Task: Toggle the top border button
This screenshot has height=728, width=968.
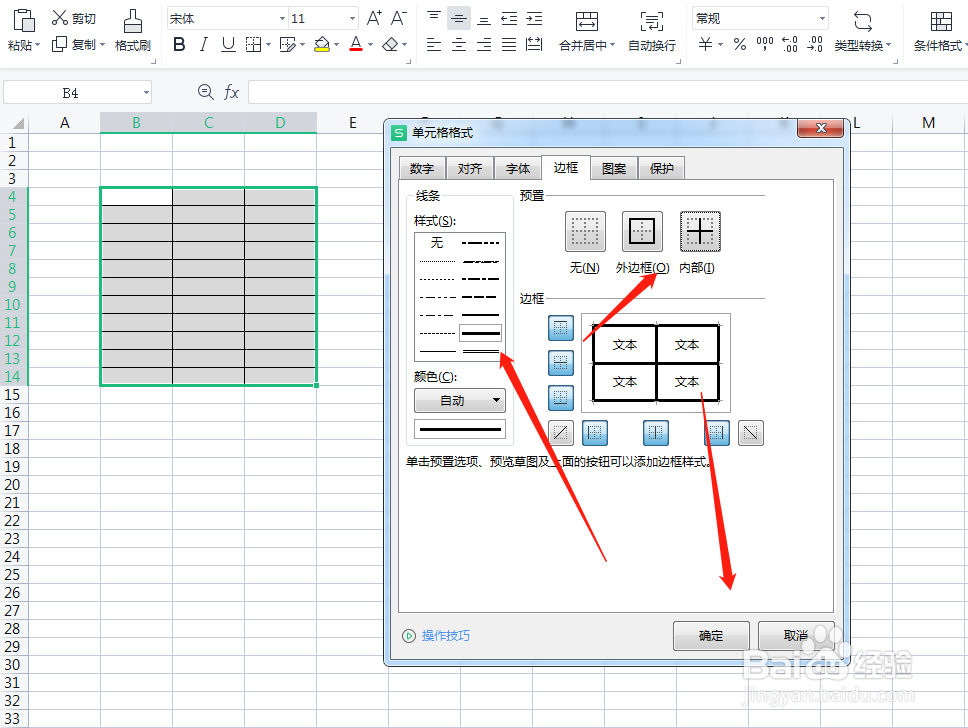Action: (561, 328)
